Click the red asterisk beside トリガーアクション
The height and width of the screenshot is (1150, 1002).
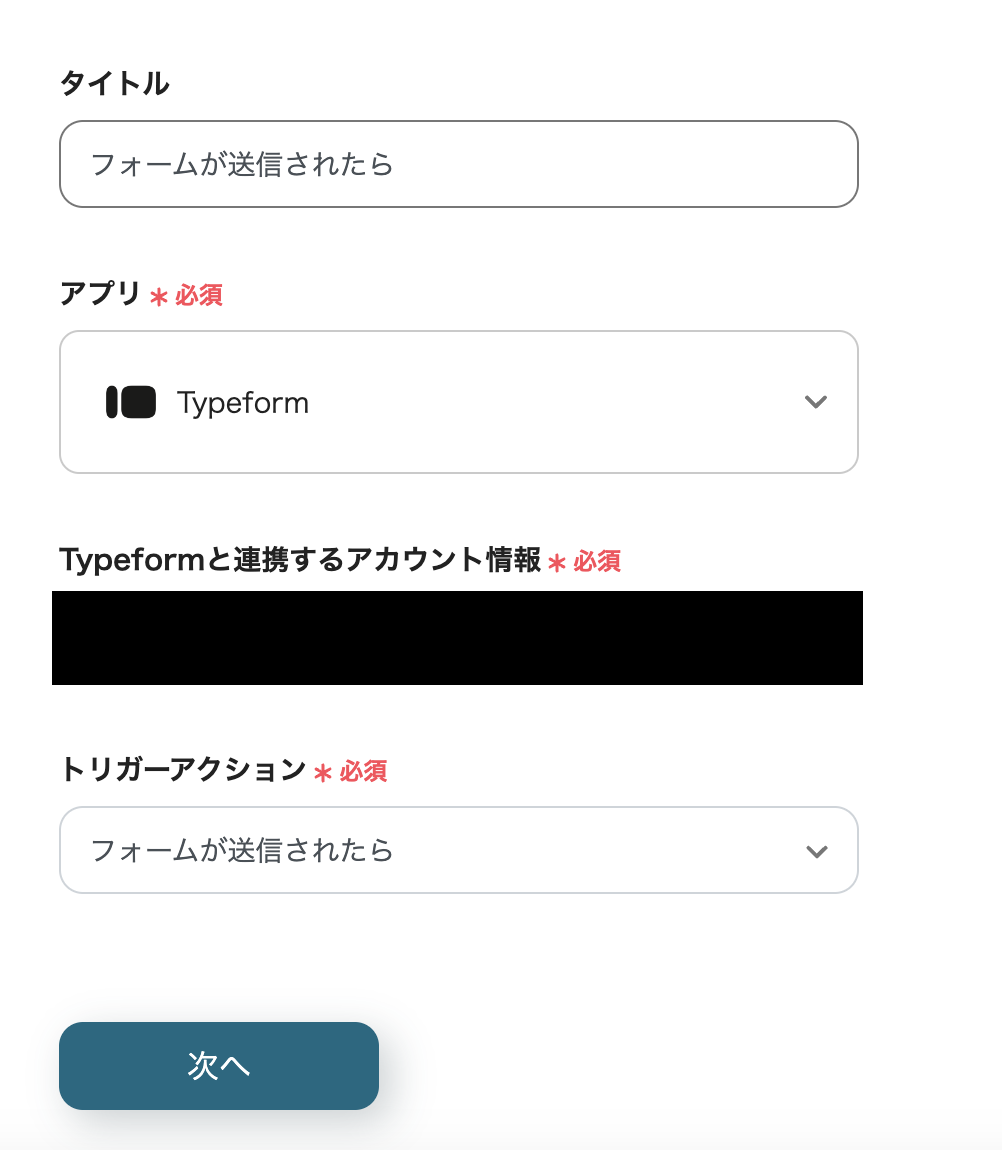(322, 773)
